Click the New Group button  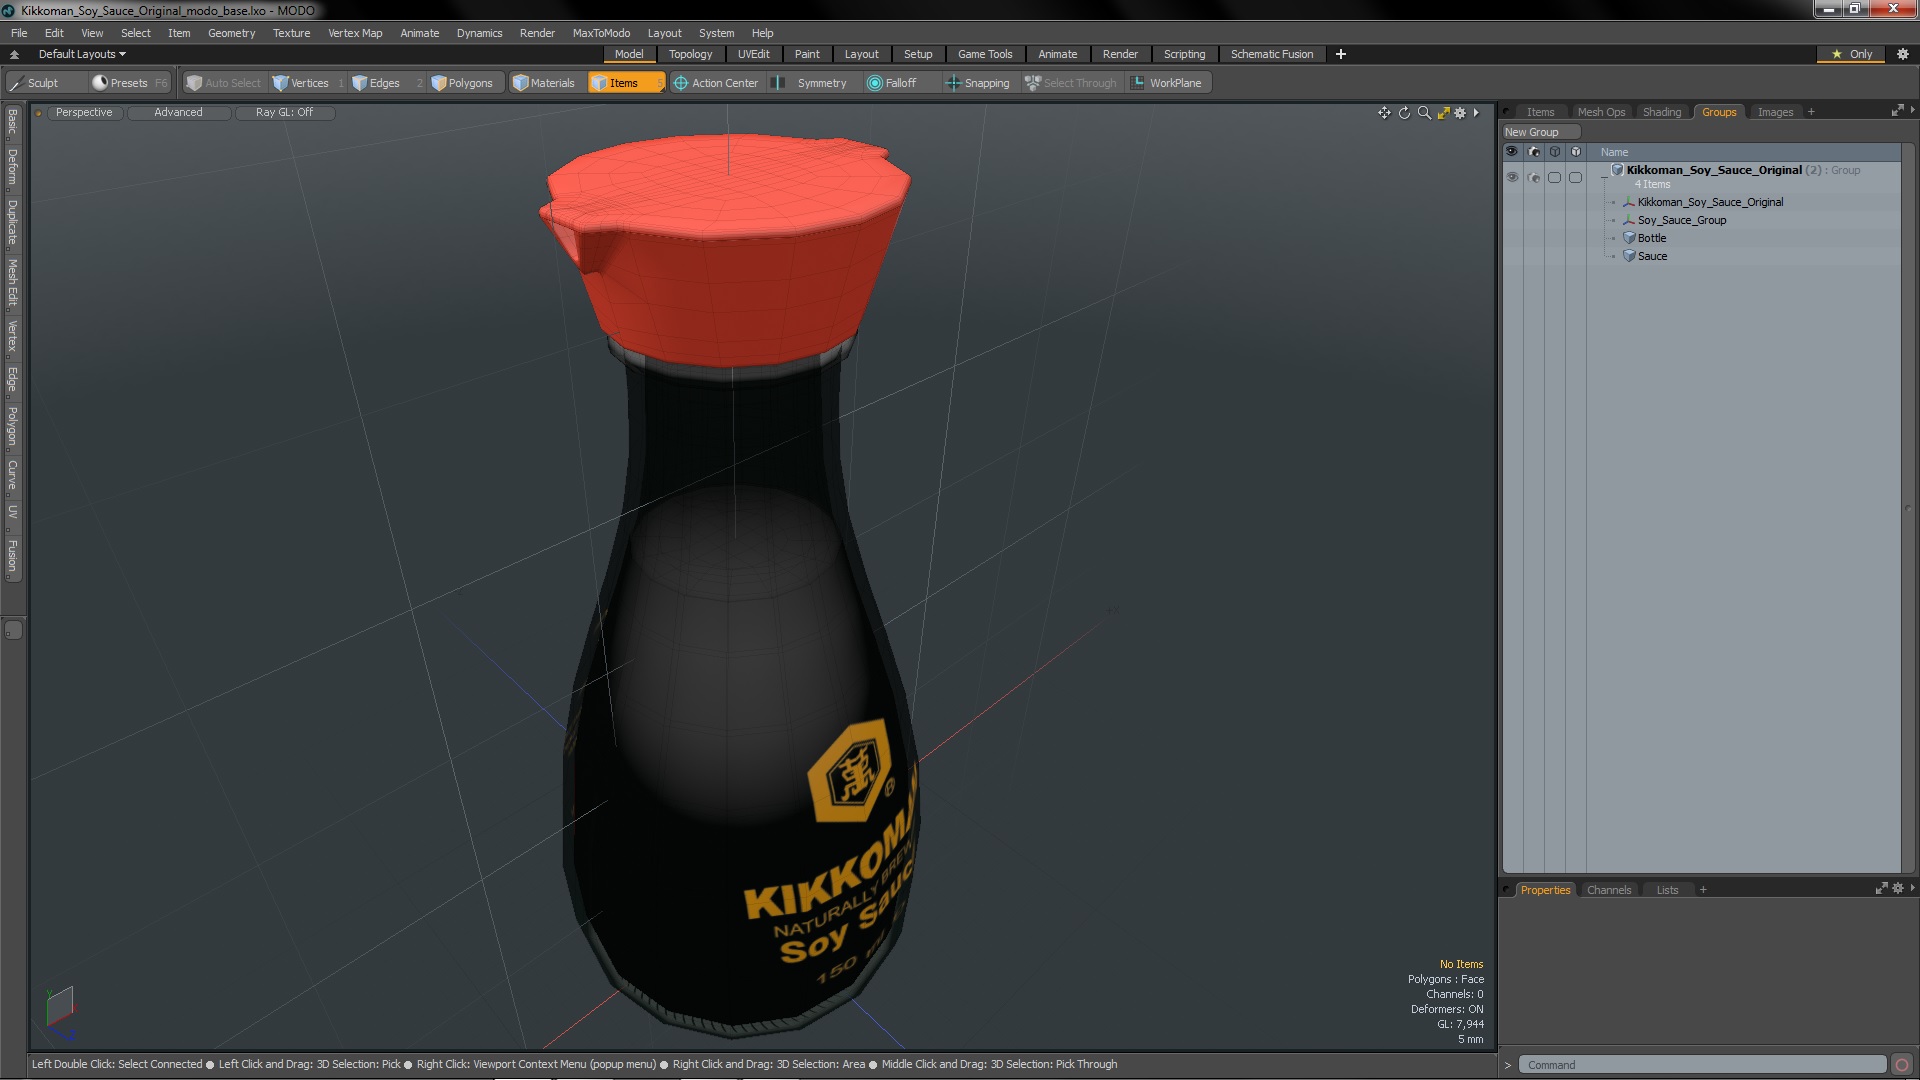pos(1541,132)
